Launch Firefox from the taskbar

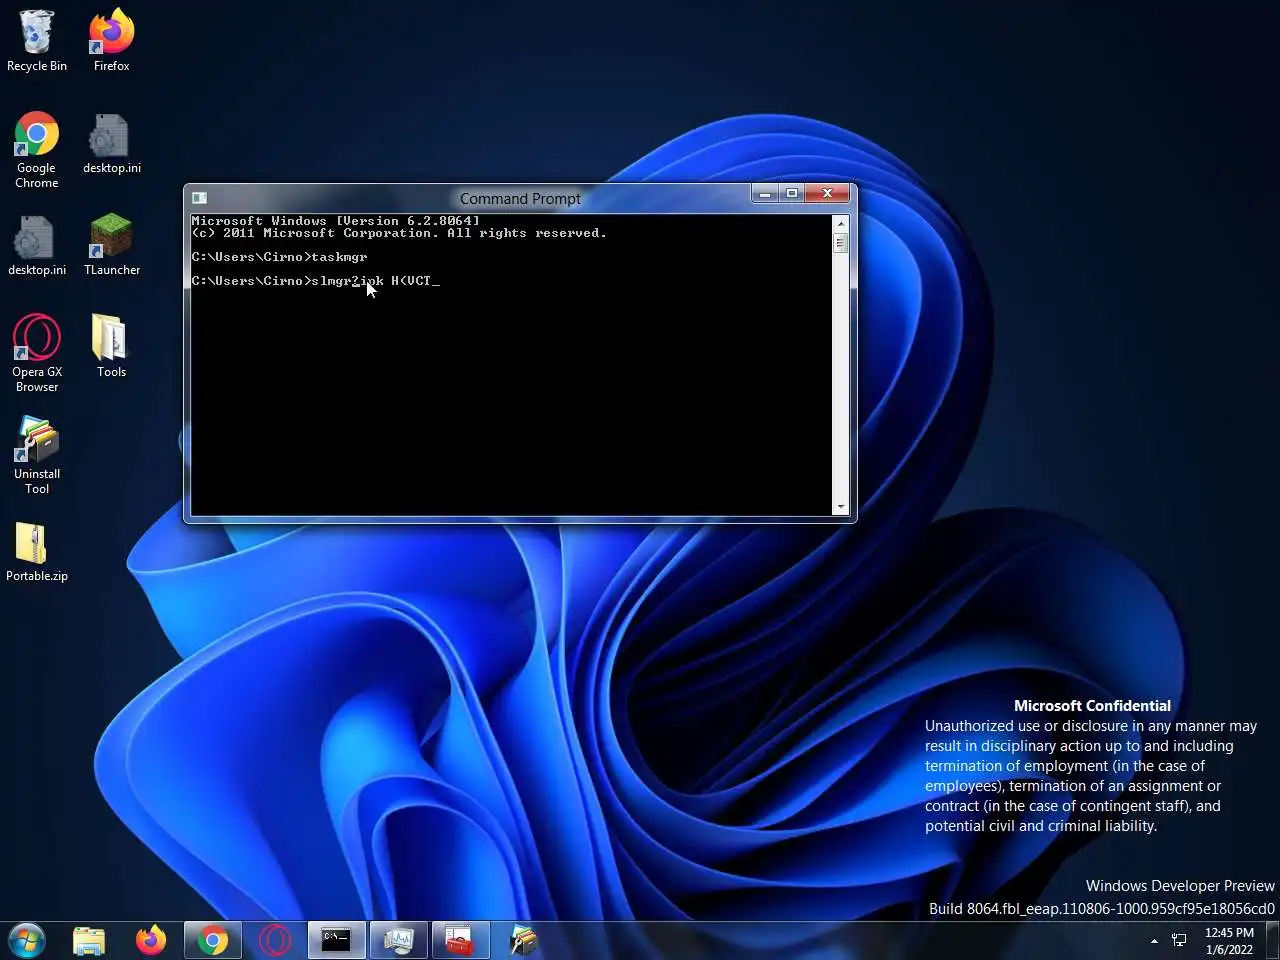click(151, 940)
